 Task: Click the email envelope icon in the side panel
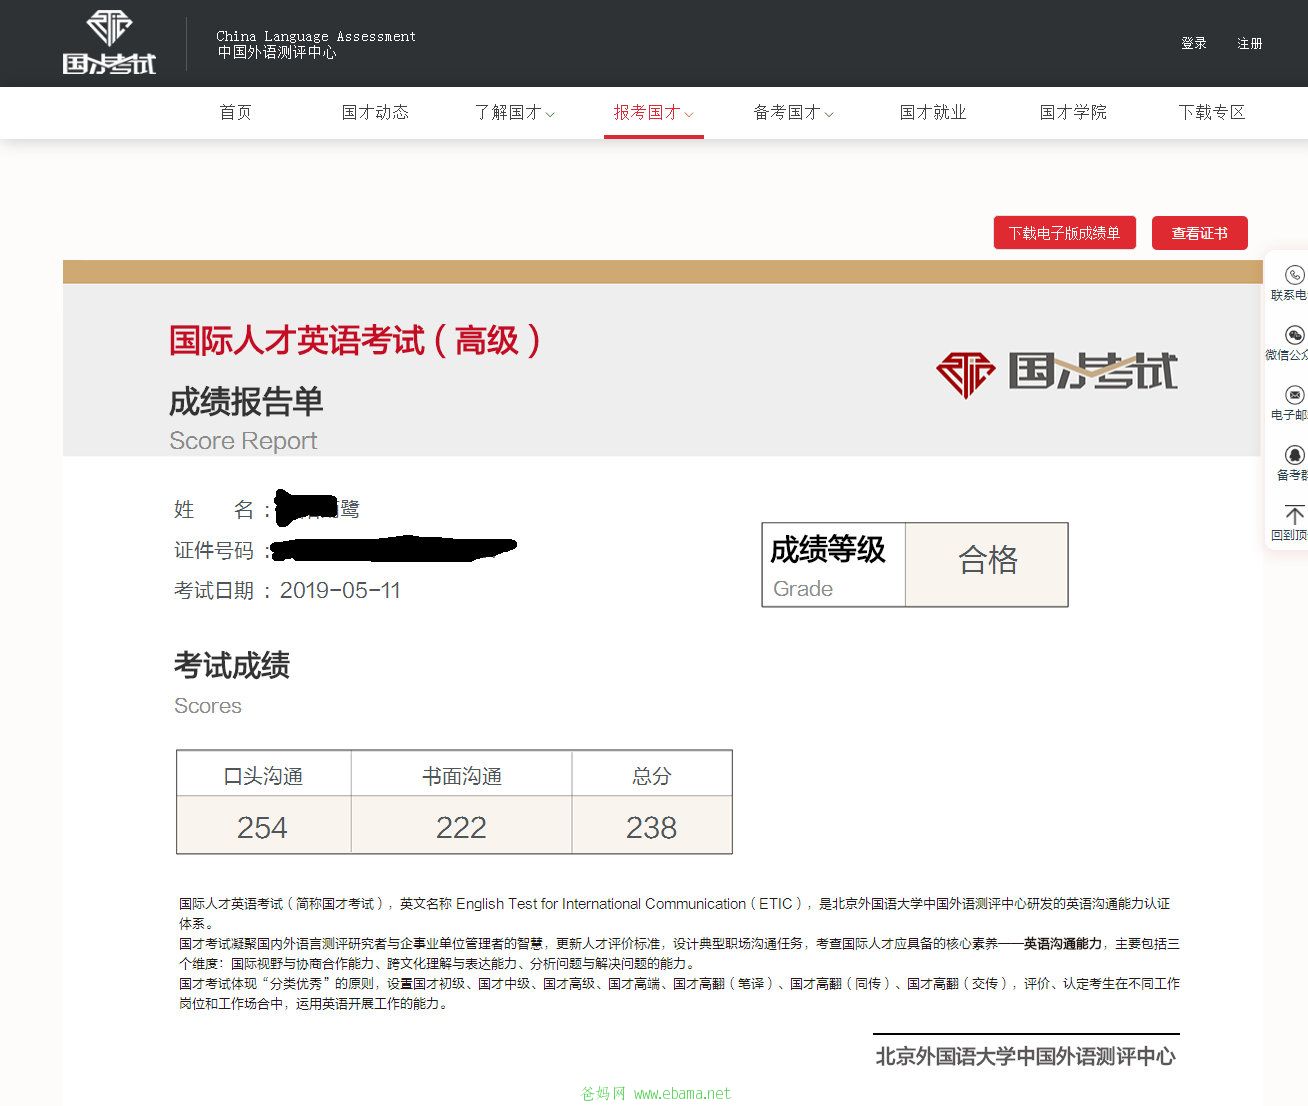(1294, 394)
